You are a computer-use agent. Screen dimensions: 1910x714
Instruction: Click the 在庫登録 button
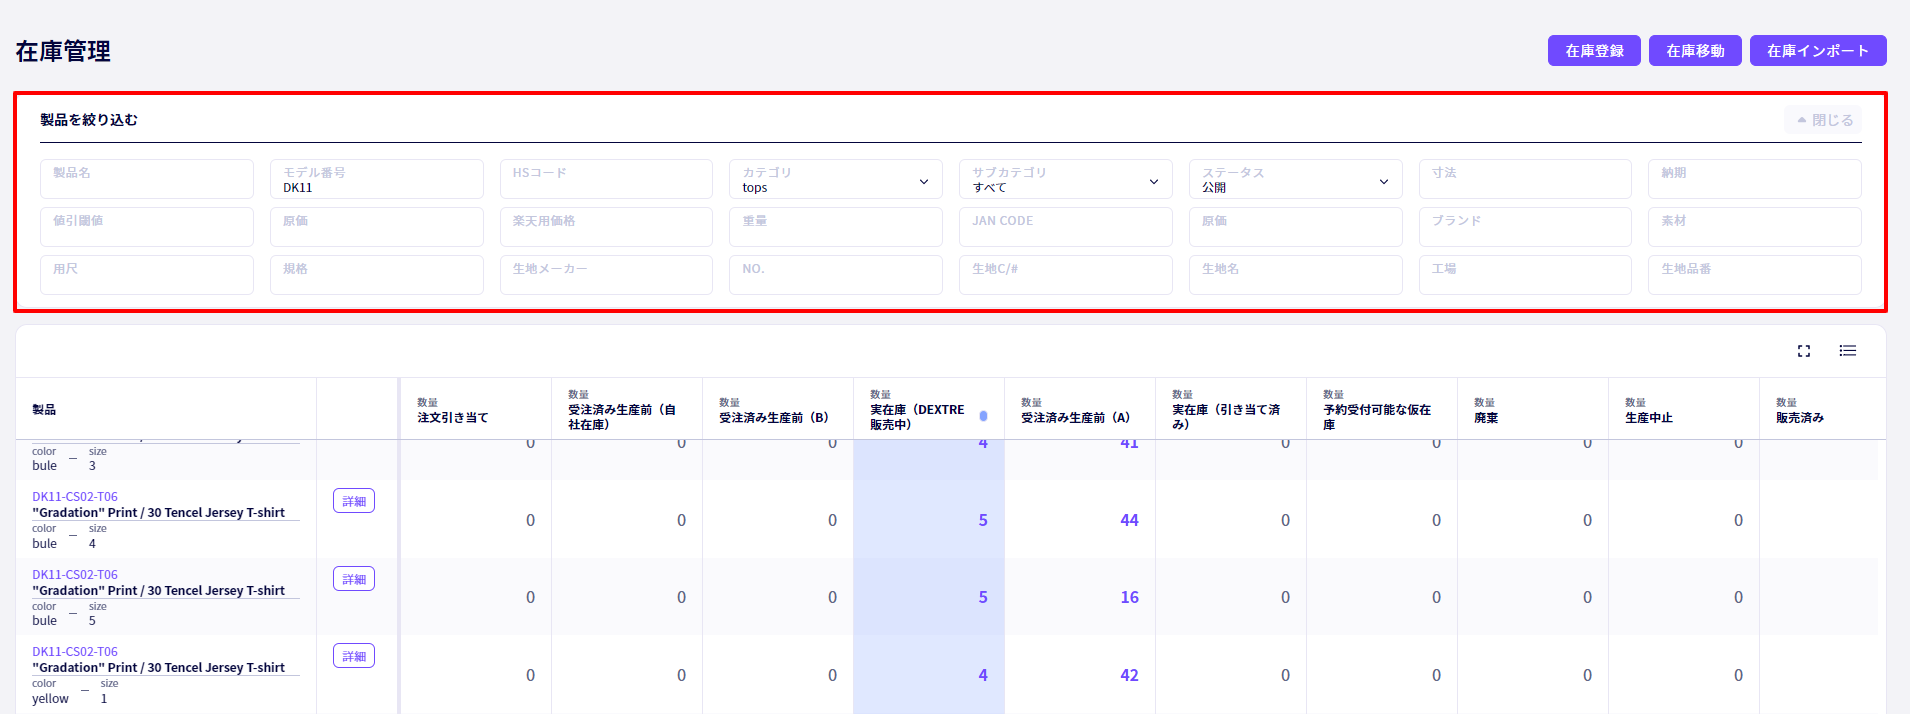point(1594,51)
